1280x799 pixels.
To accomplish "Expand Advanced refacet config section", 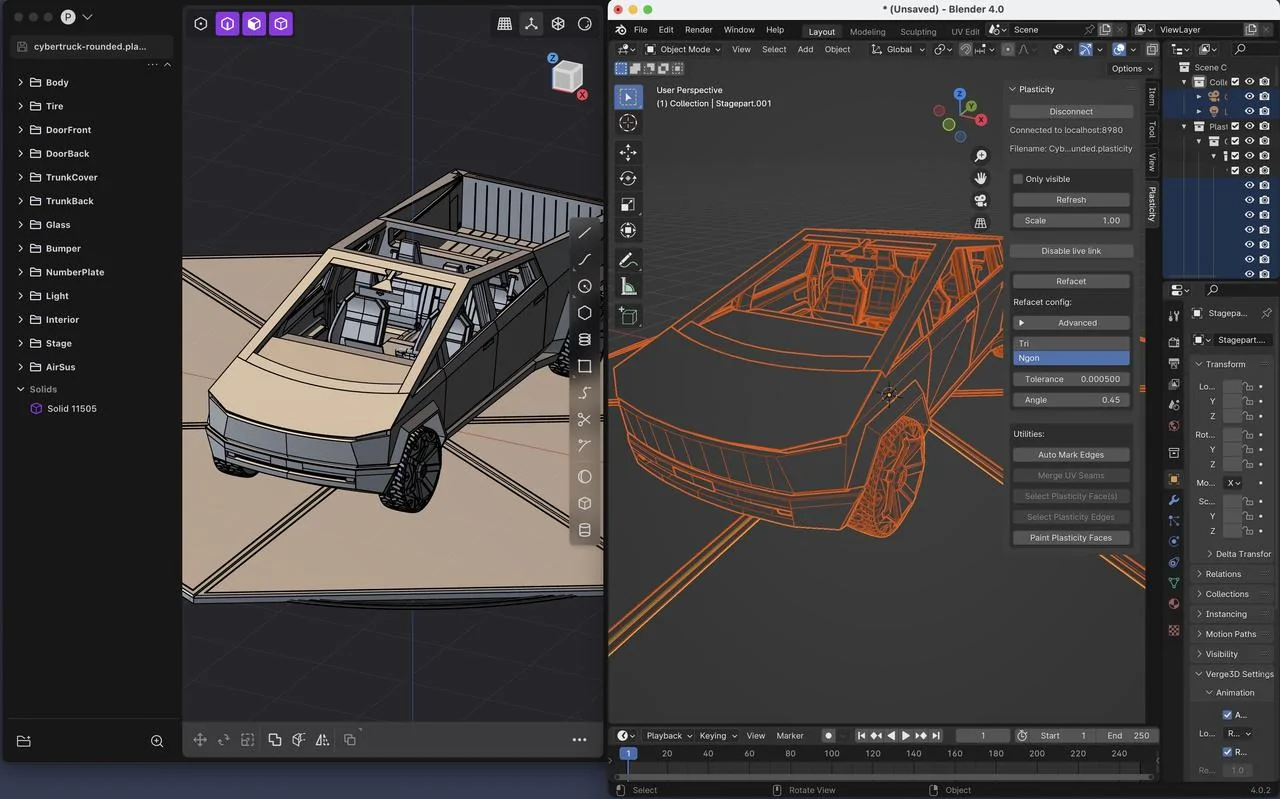I will click(x=1071, y=323).
